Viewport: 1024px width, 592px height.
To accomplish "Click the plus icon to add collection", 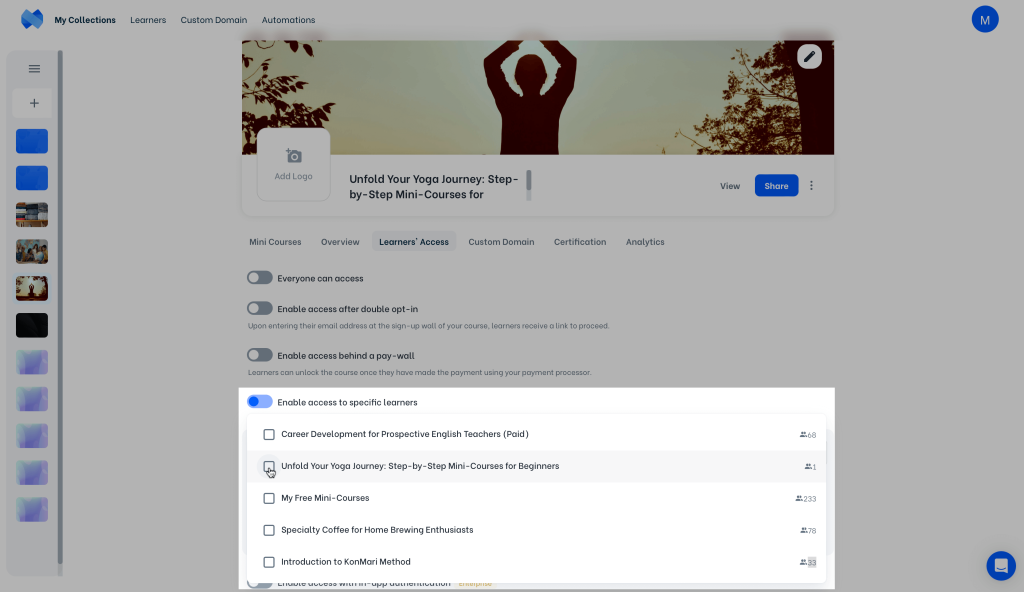I will [34, 103].
